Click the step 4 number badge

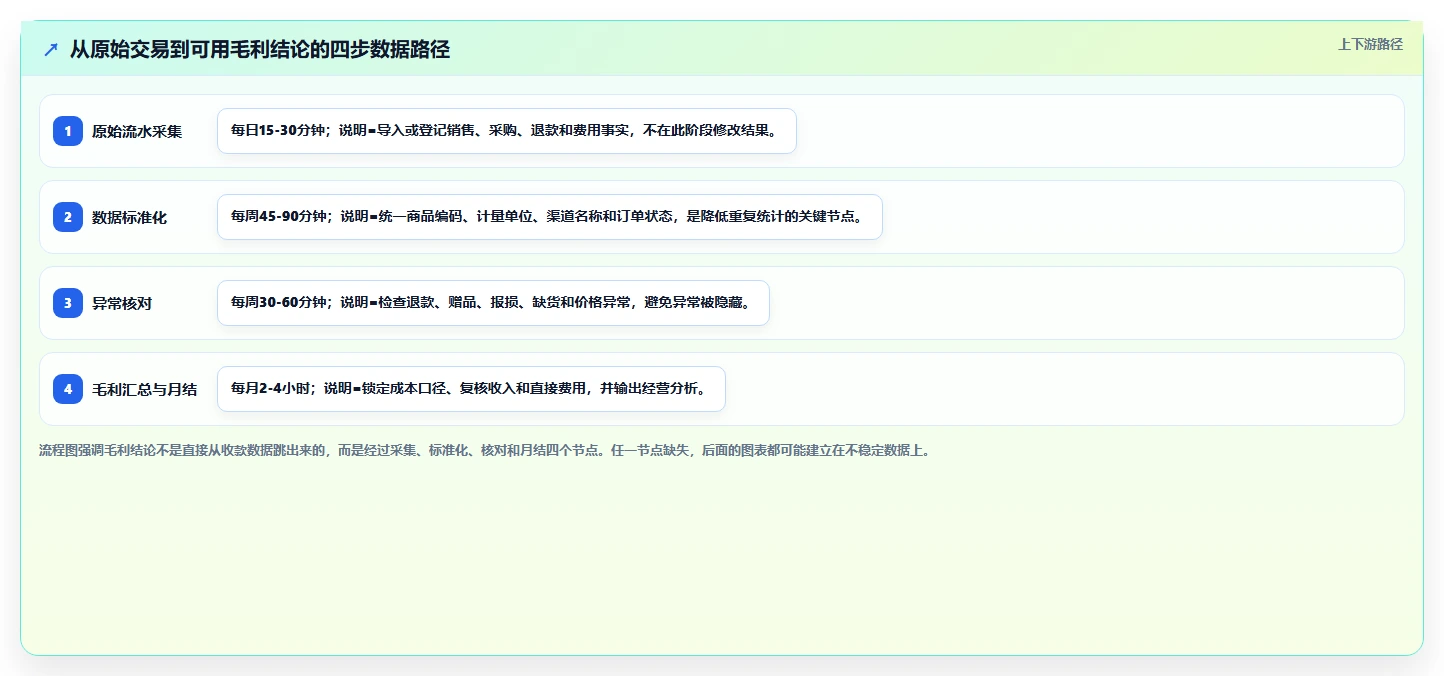click(x=68, y=389)
